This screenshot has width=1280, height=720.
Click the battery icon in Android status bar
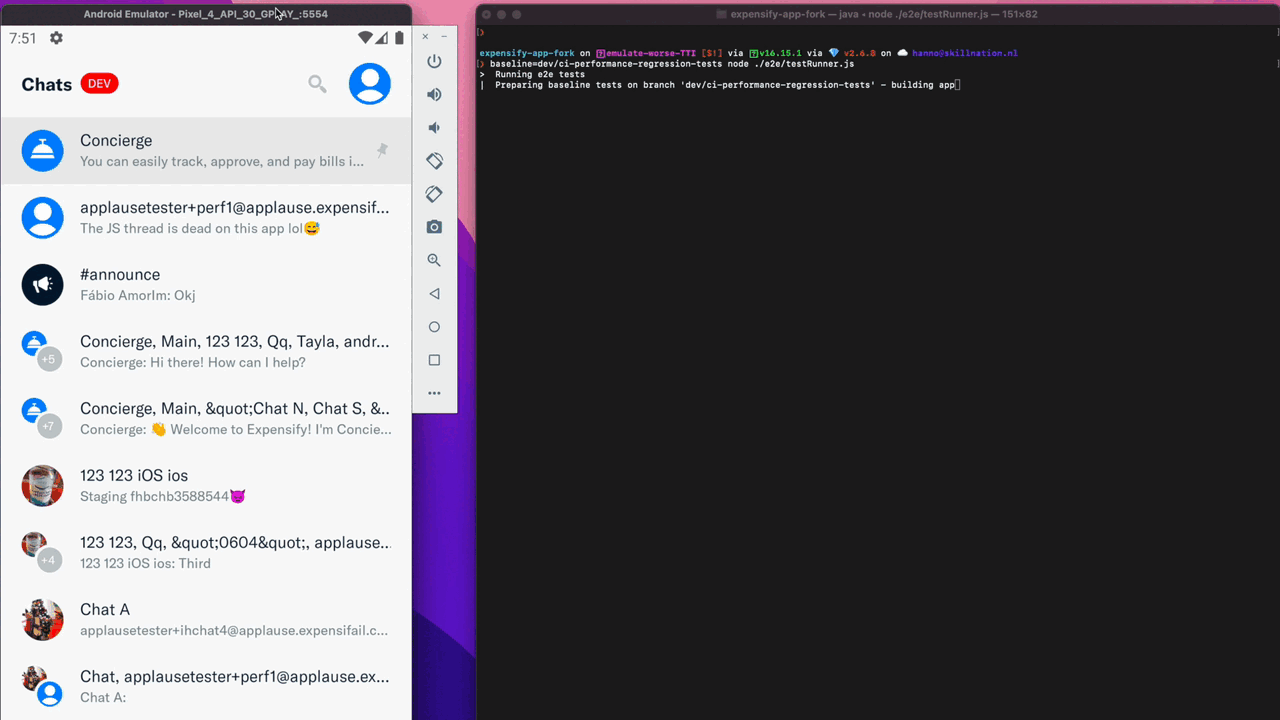coord(399,38)
